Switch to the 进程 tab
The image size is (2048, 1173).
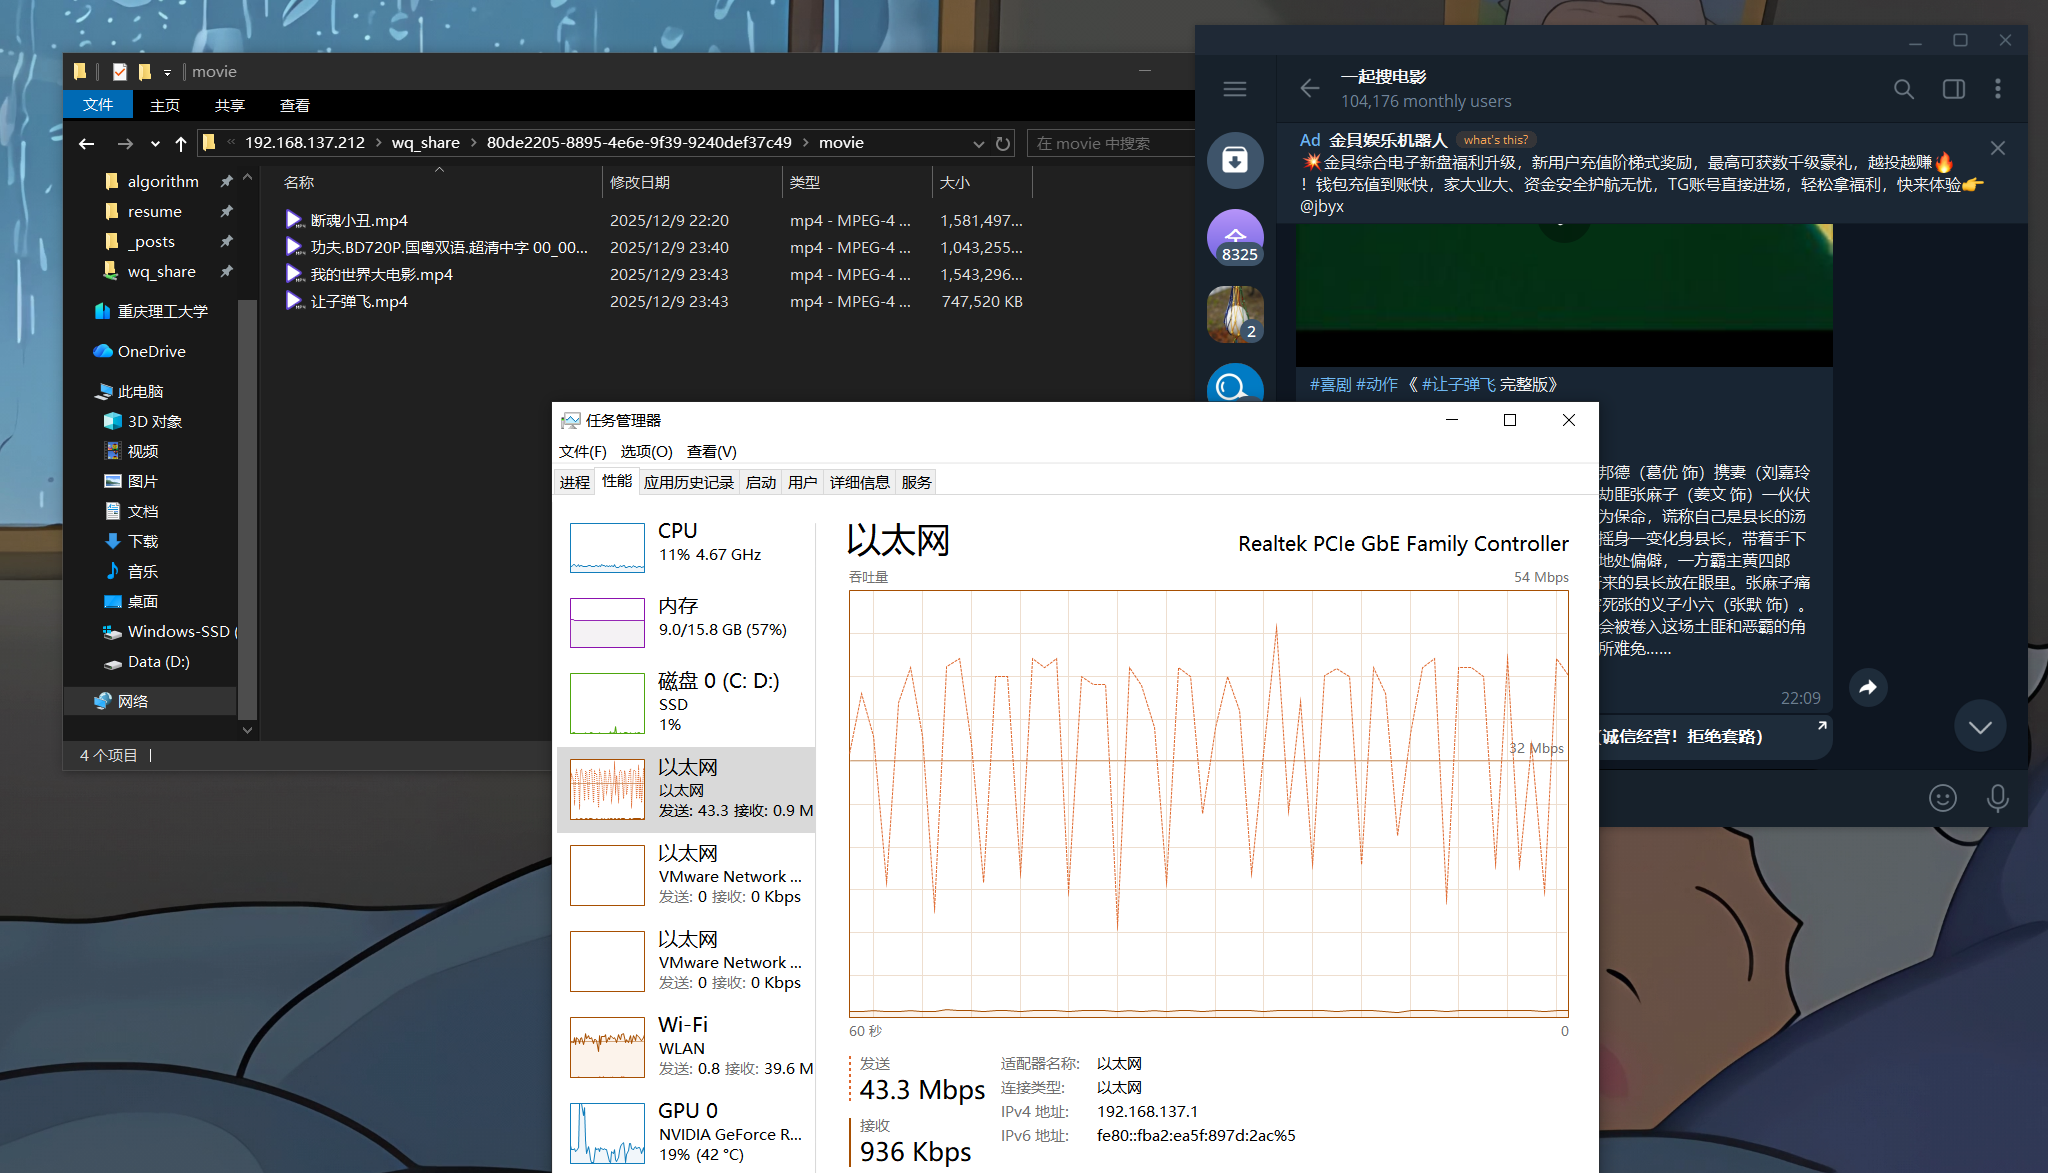click(574, 482)
